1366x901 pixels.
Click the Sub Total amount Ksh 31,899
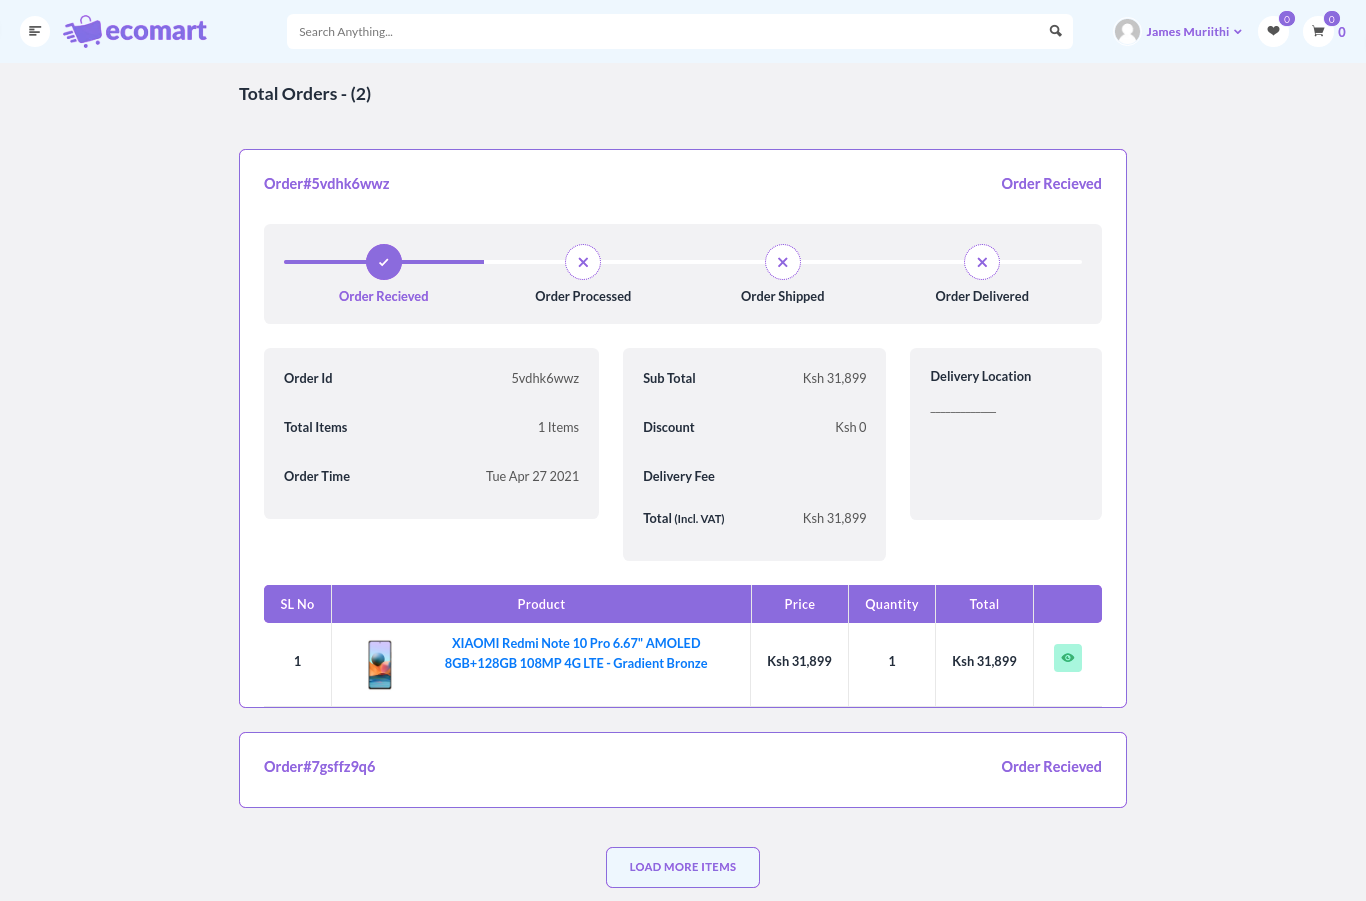(x=834, y=378)
